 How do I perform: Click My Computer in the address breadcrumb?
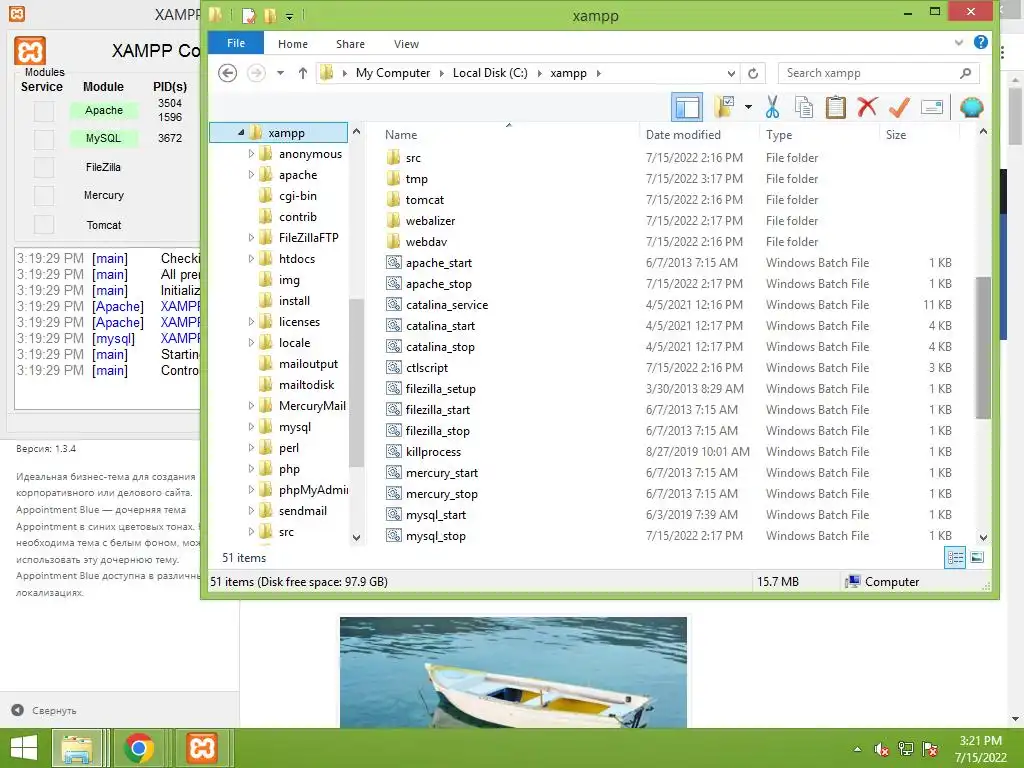393,73
